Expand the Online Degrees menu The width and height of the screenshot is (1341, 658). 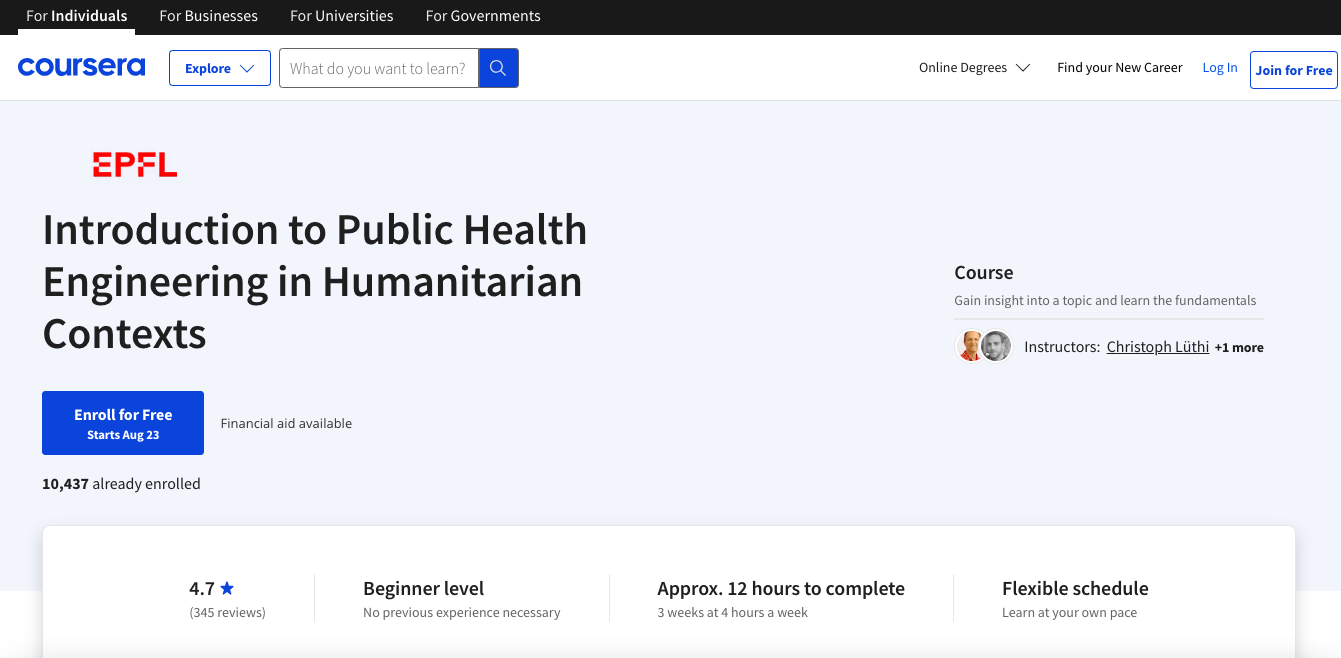(x=974, y=68)
